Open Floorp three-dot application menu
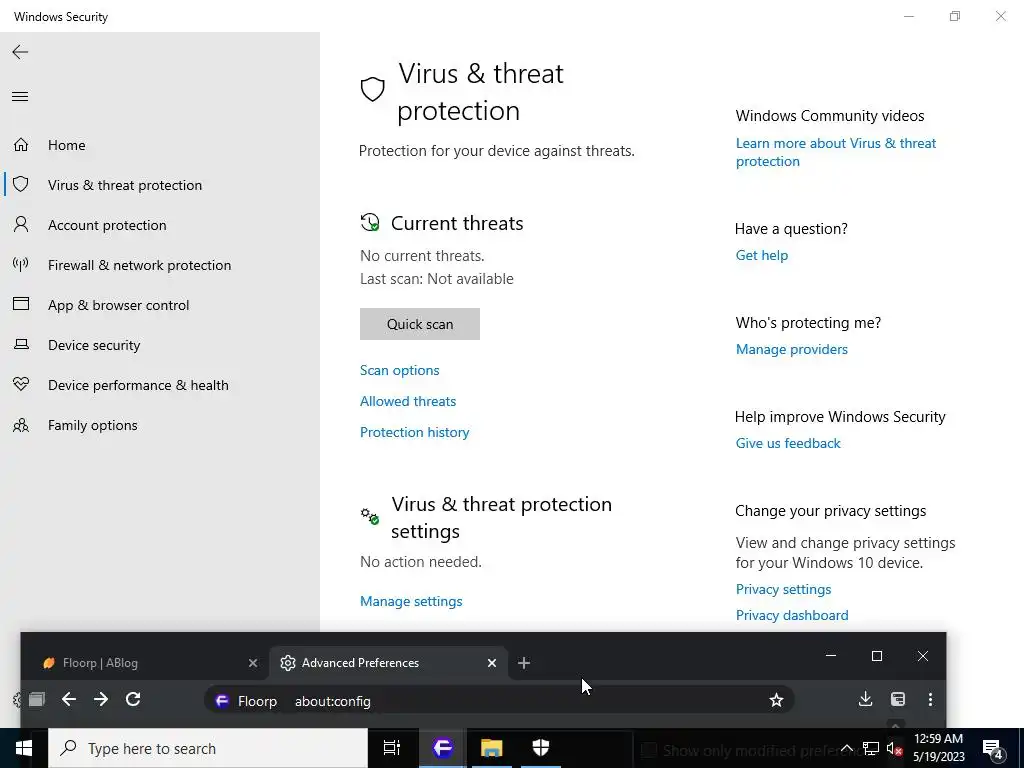The height and width of the screenshot is (768, 1024). click(930, 699)
